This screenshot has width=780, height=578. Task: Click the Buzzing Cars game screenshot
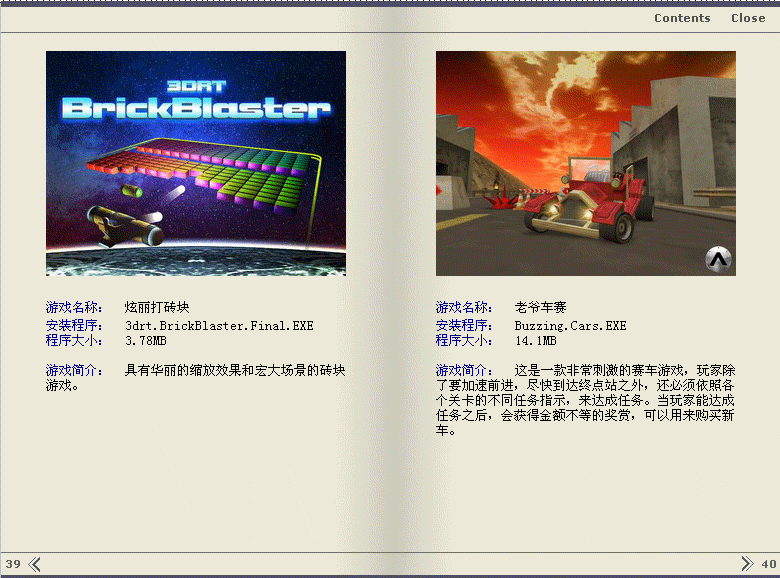click(x=585, y=163)
